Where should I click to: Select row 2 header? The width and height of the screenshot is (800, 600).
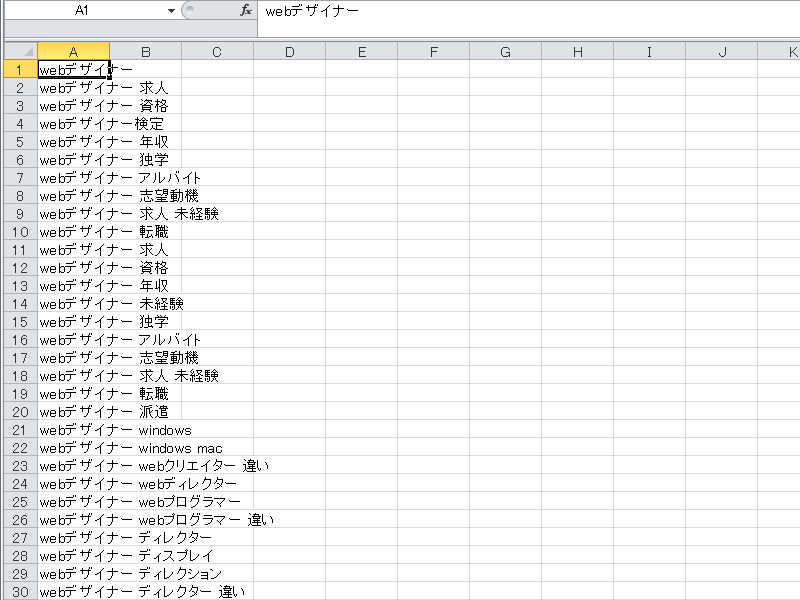pyautogui.click(x=20, y=88)
